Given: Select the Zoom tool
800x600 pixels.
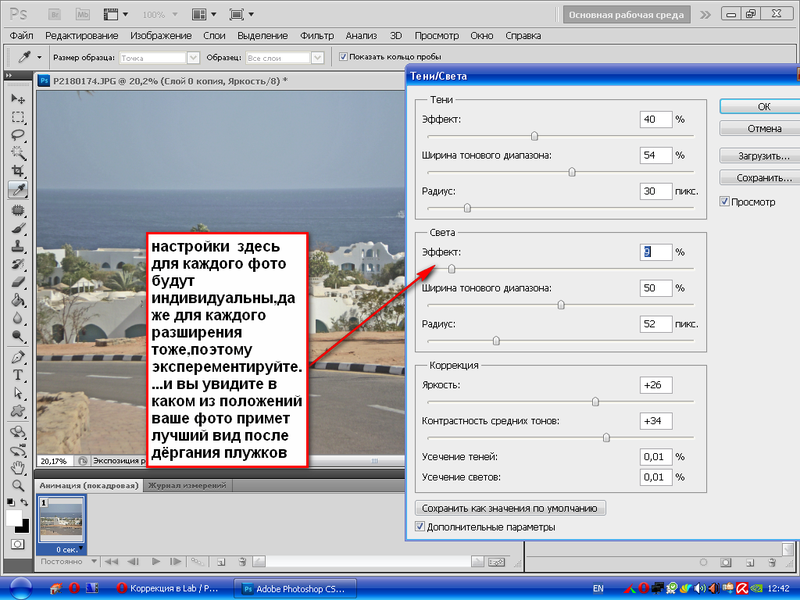Looking at the screenshot, I should (18, 485).
